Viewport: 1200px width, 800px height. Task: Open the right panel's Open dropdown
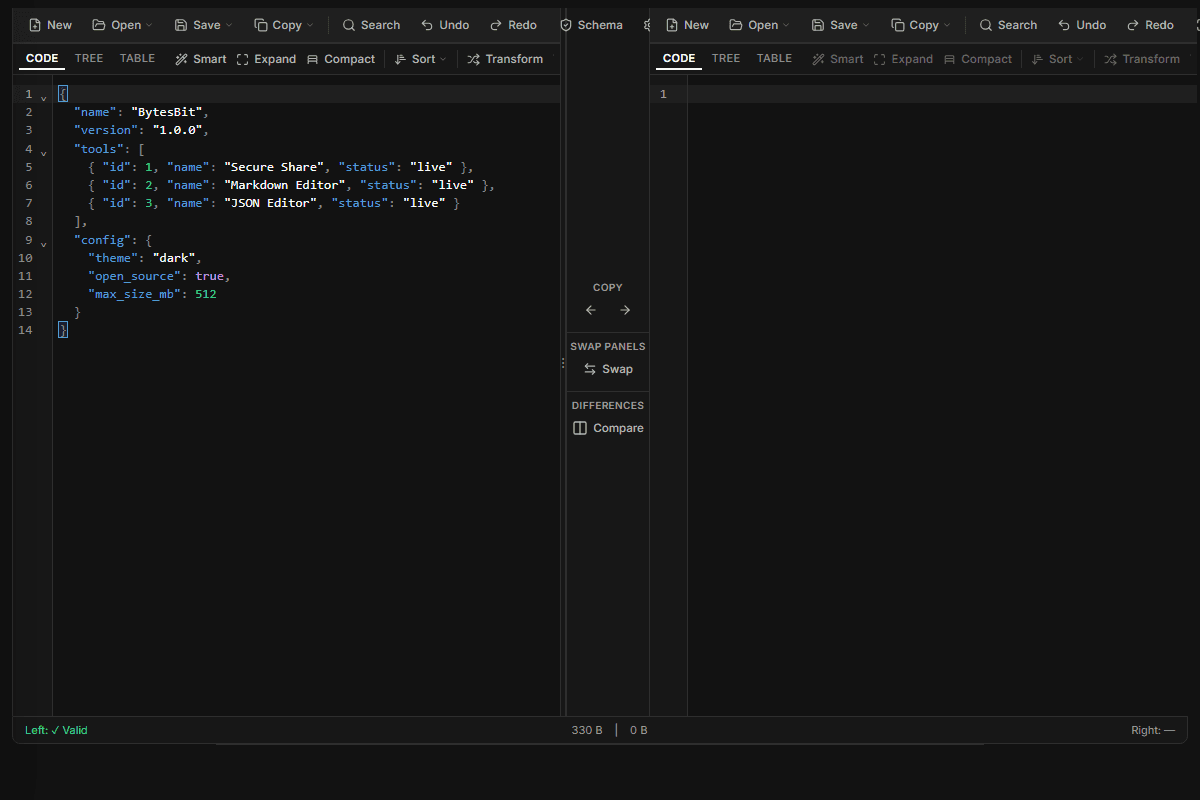(x=760, y=25)
